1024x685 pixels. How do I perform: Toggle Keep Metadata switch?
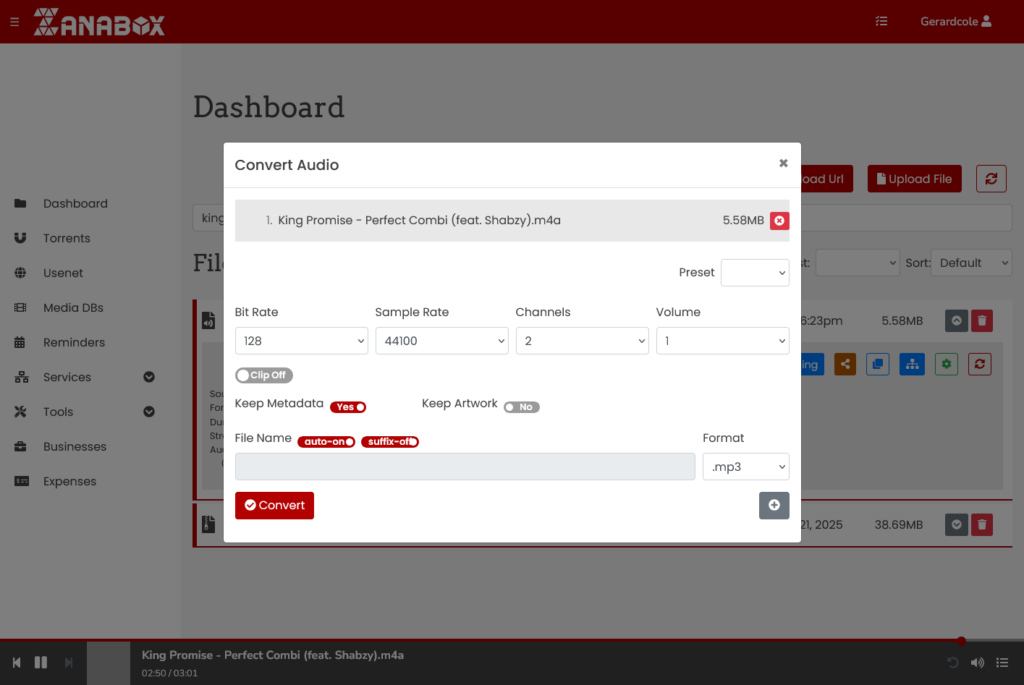348,407
